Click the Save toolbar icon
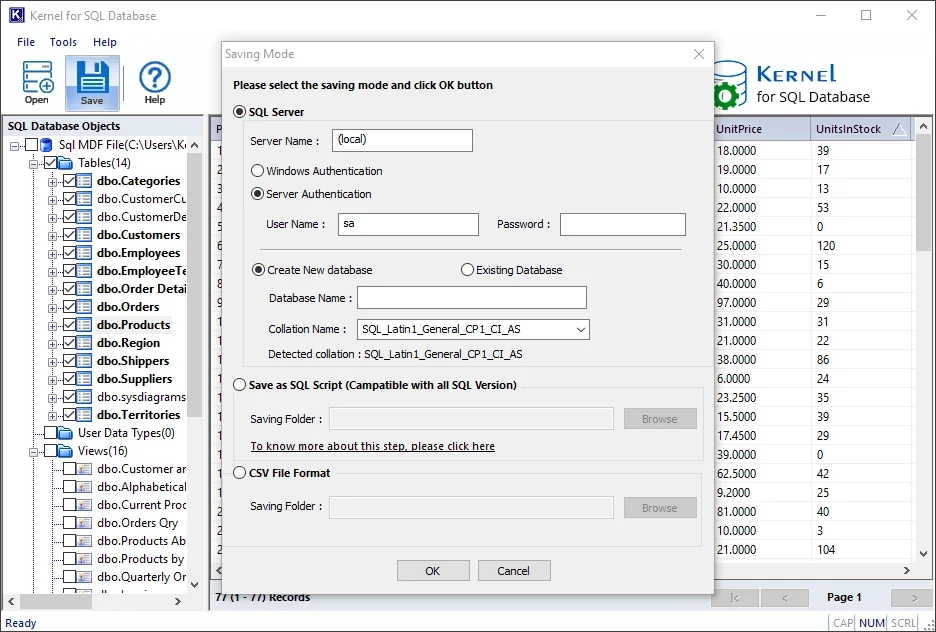Image resolution: width=936 pixels, height=632 pixels. tap(92, 83)
